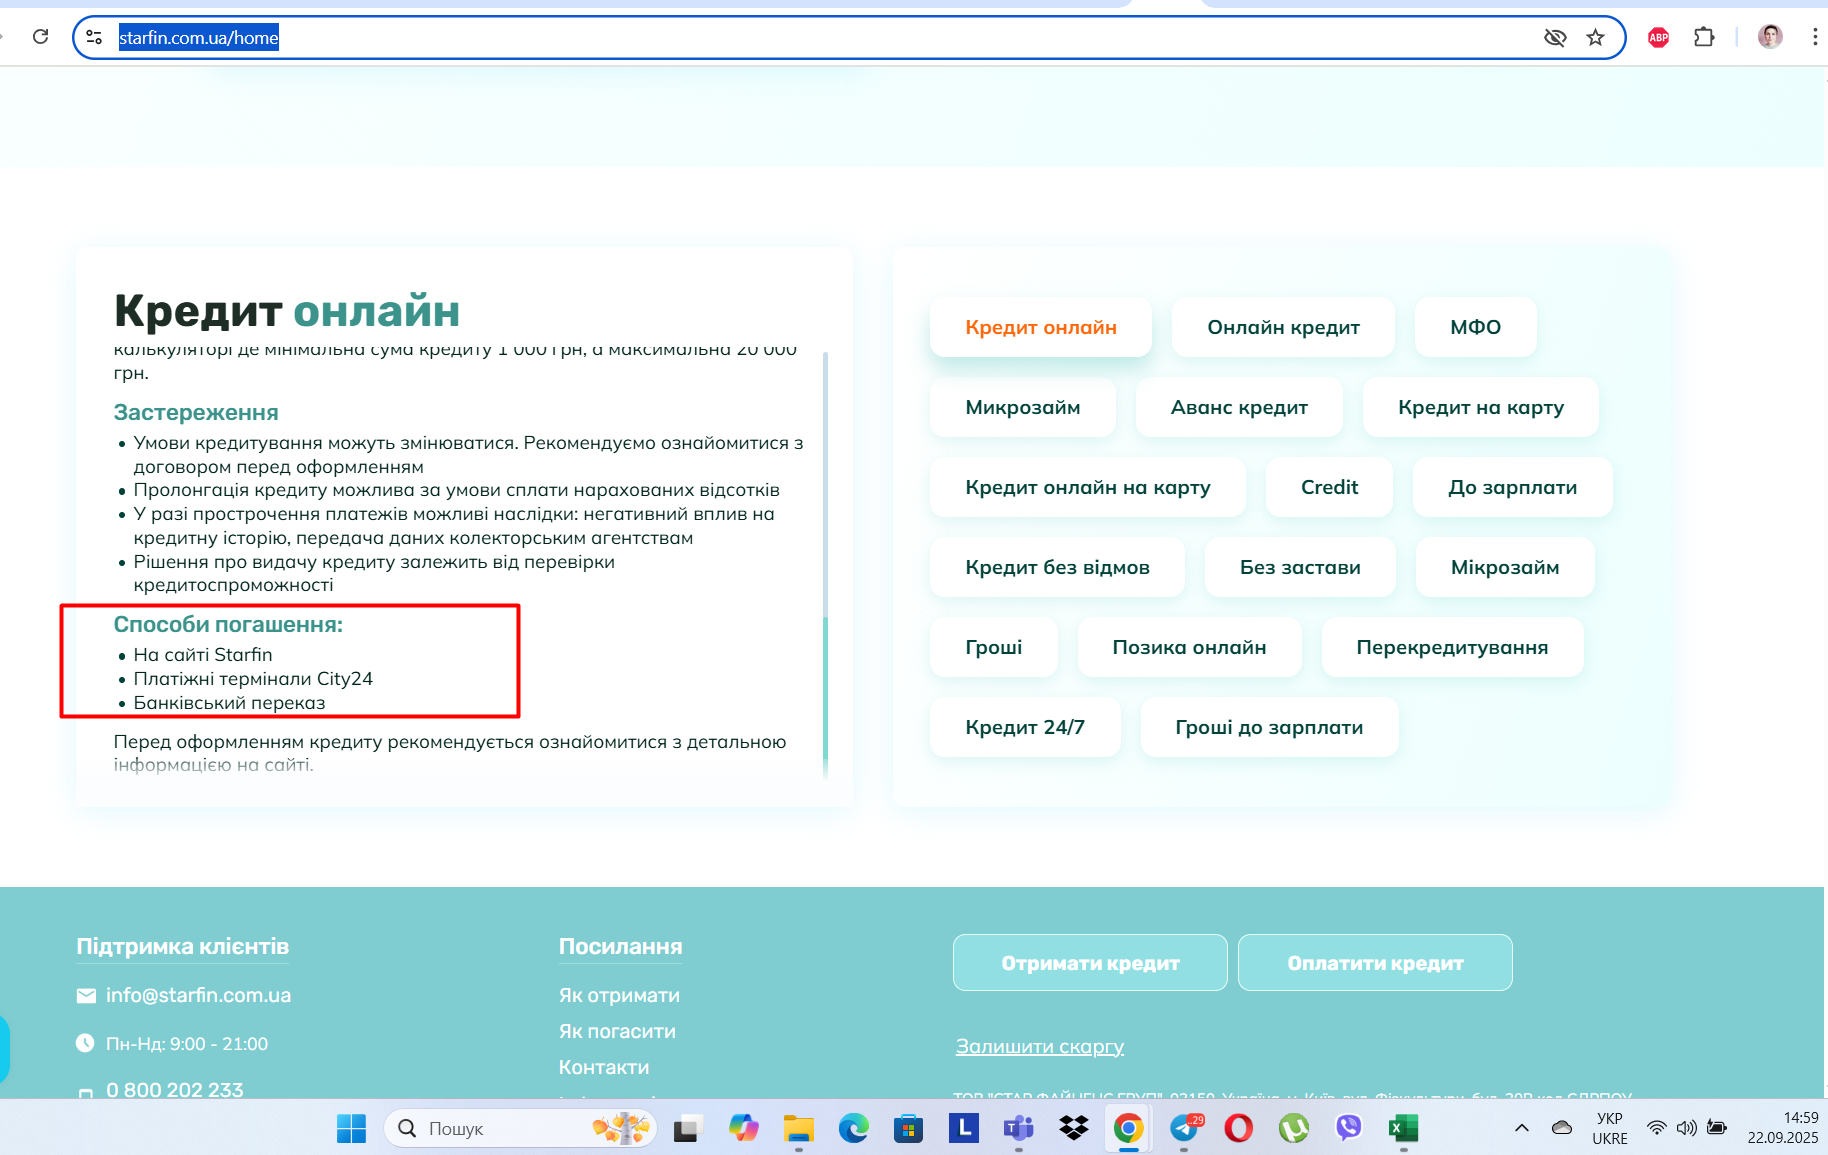Click the envelope icon beside the email
The width and height of the screenshot is (1828, 1155).
click(86, 996)
